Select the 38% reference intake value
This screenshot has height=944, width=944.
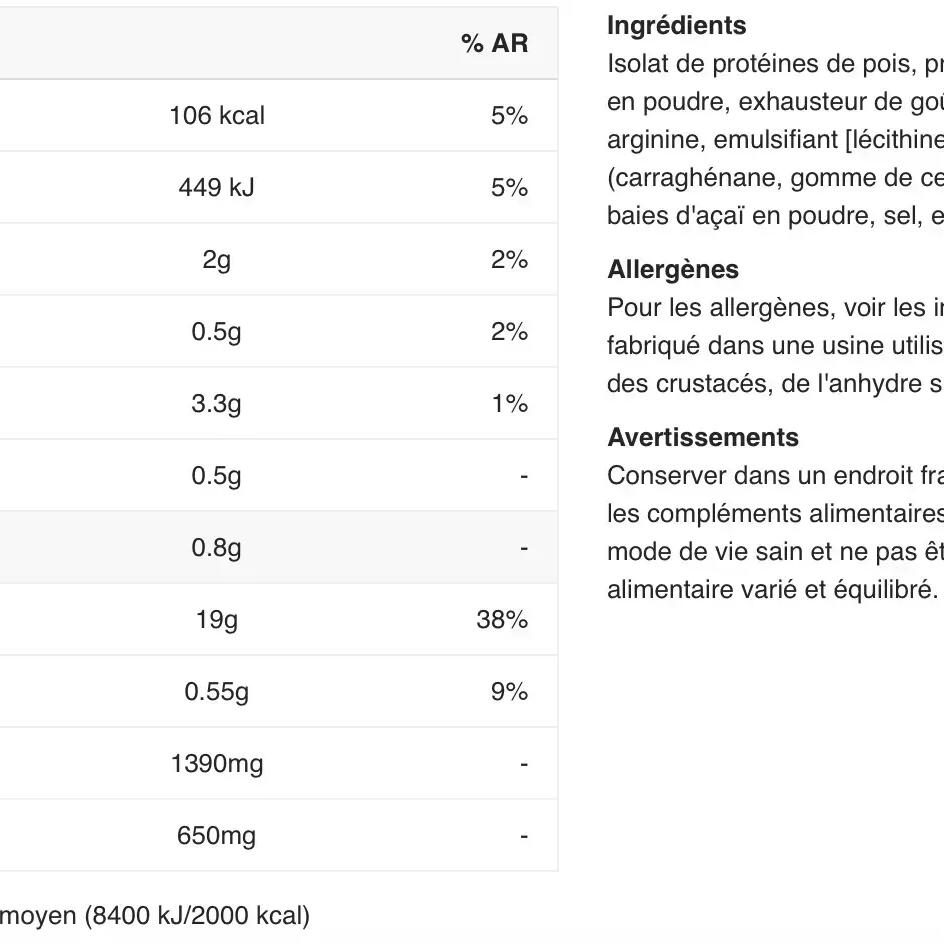[x=502, y=620]
